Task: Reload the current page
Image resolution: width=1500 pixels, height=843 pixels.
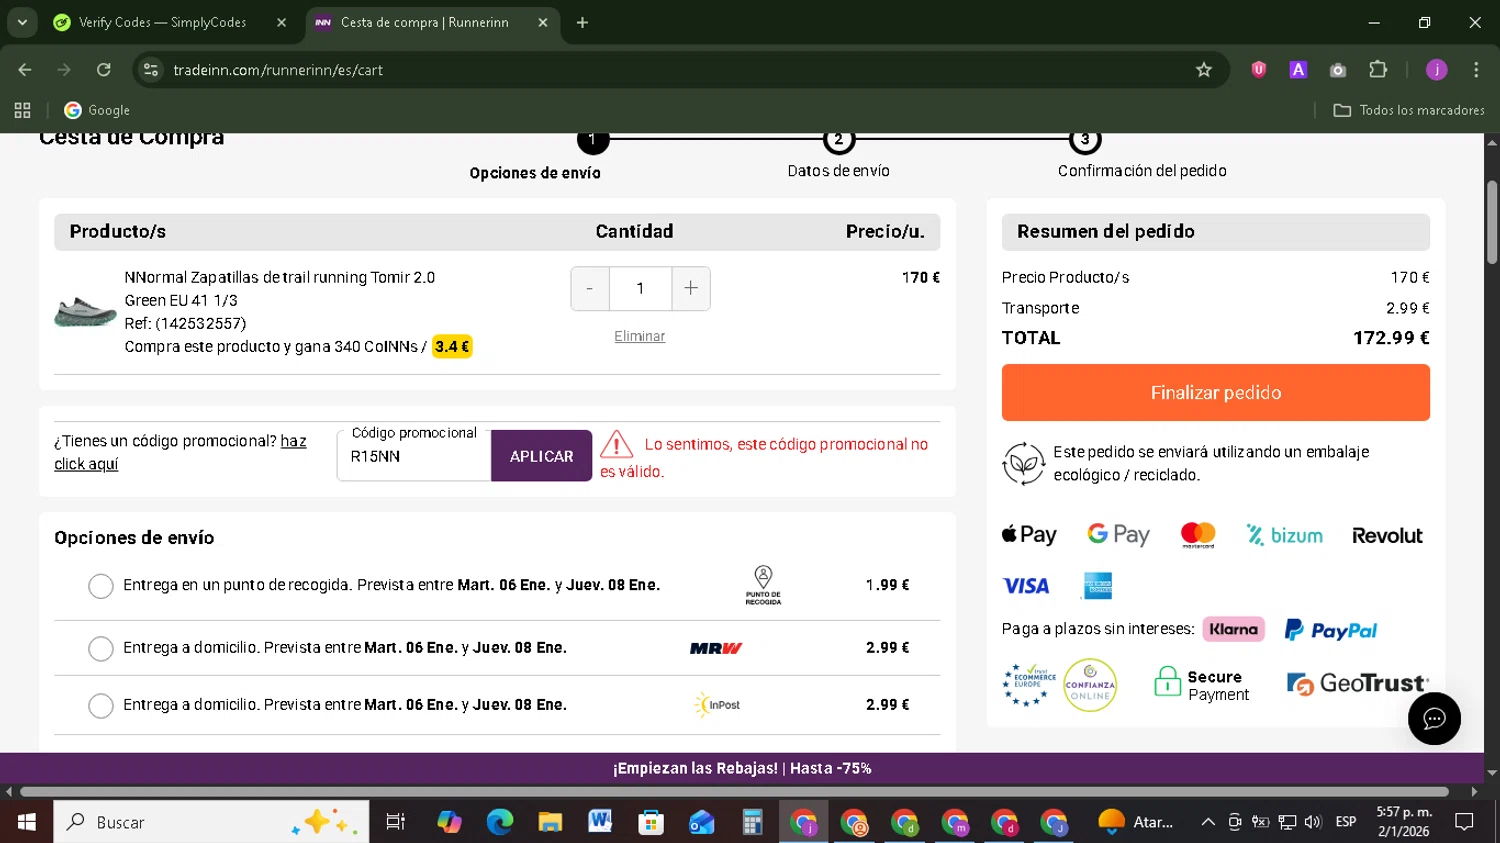Action: [x=104, y=70]
